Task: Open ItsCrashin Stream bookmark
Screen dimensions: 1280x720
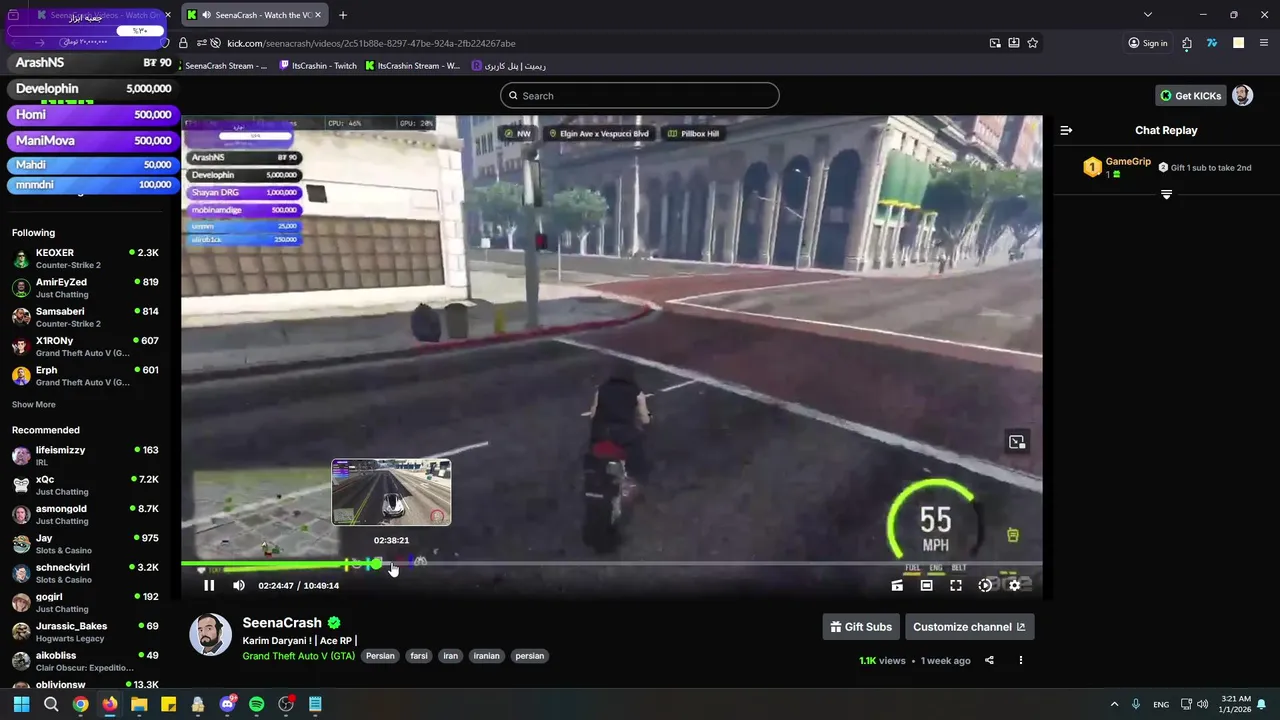Action: click(x=413, y=66)
